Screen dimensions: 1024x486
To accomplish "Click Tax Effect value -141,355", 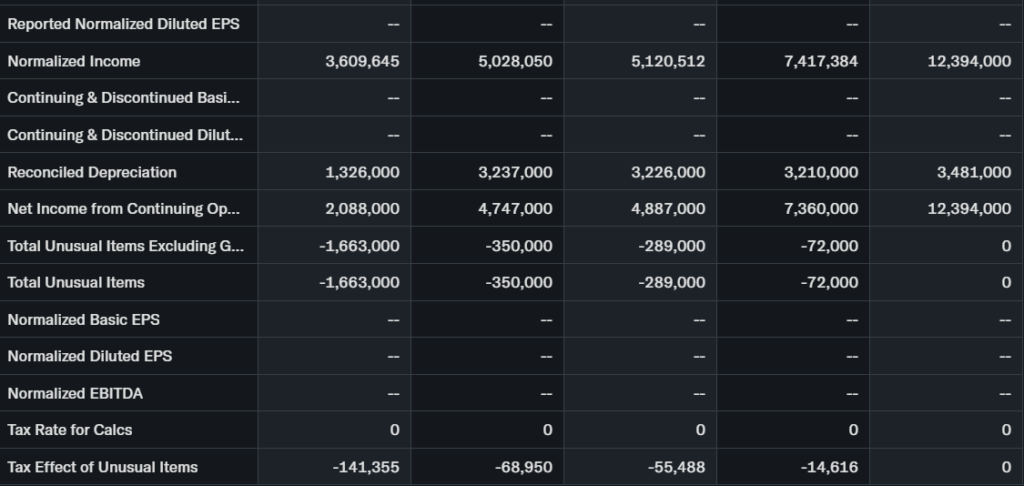I will tap(366, 467).
